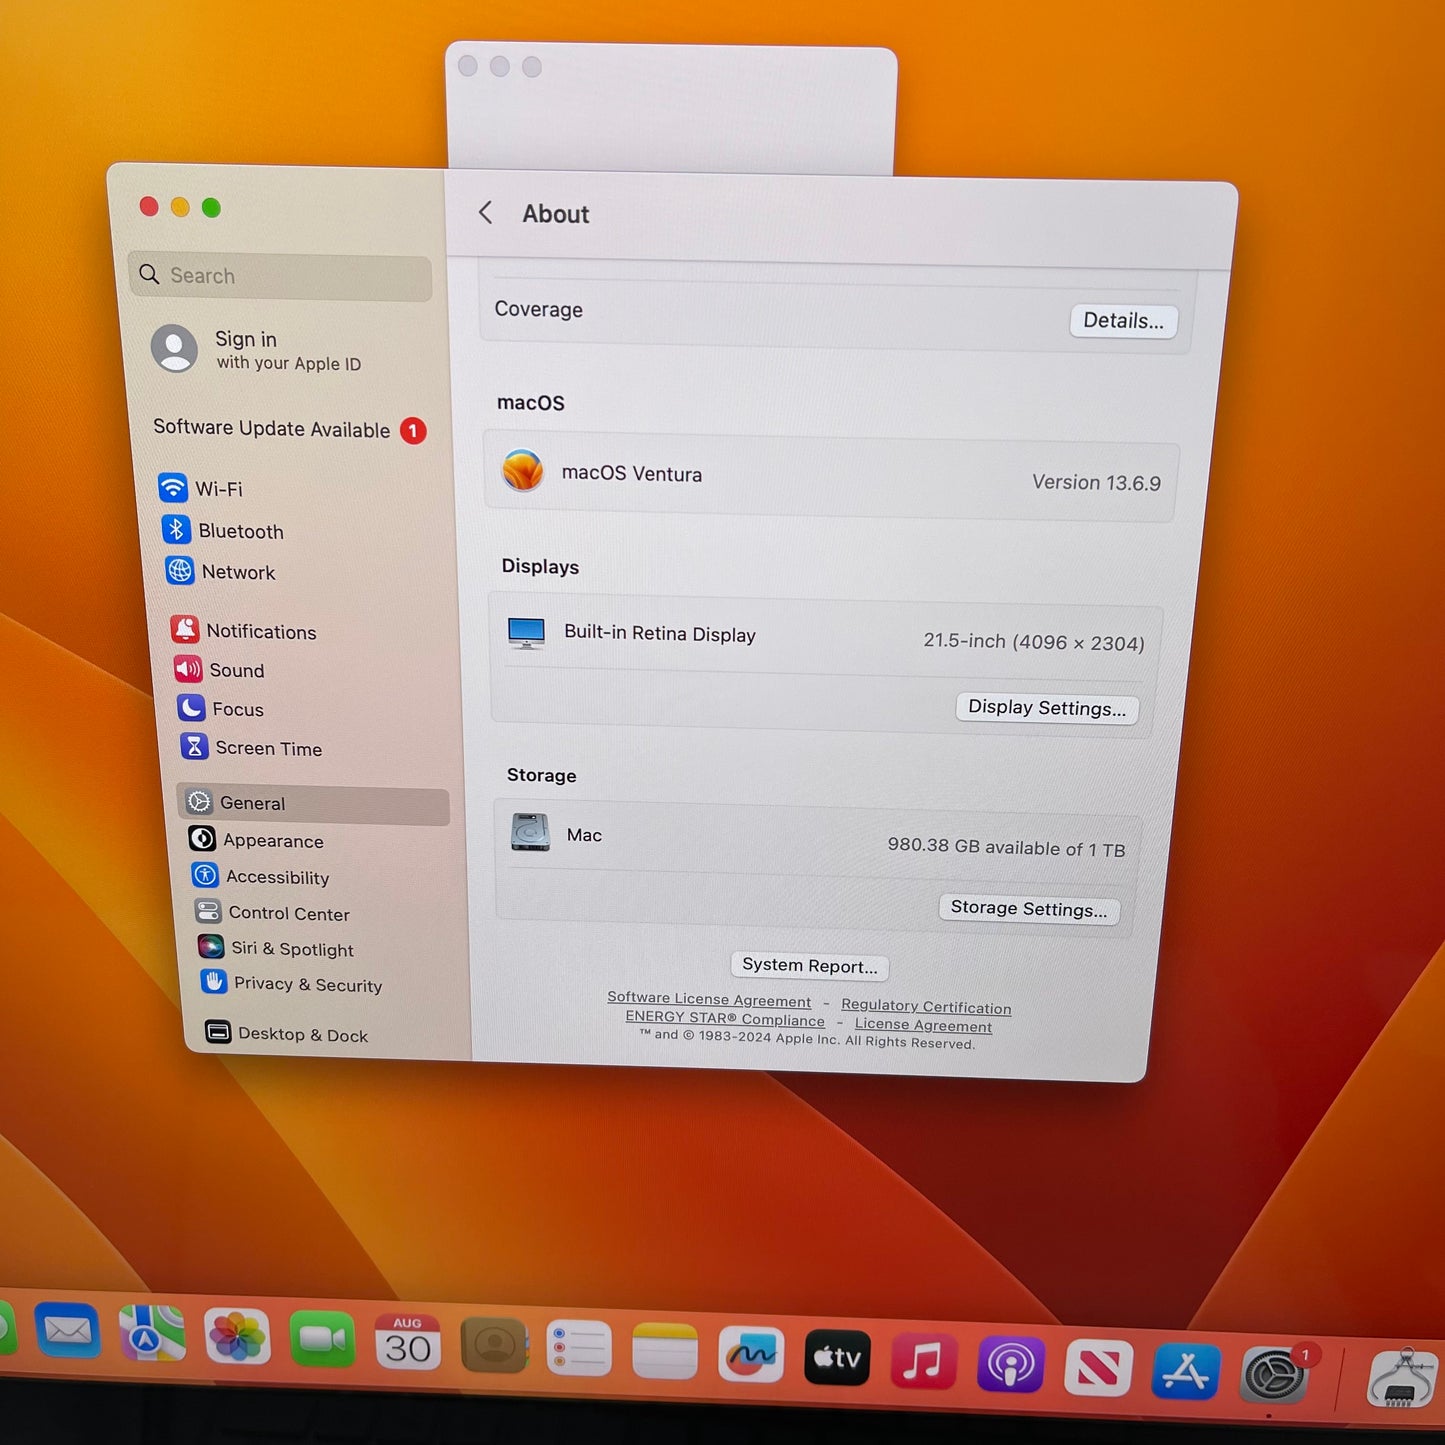Sign in with your Apple ID

[x=256, y=350]
